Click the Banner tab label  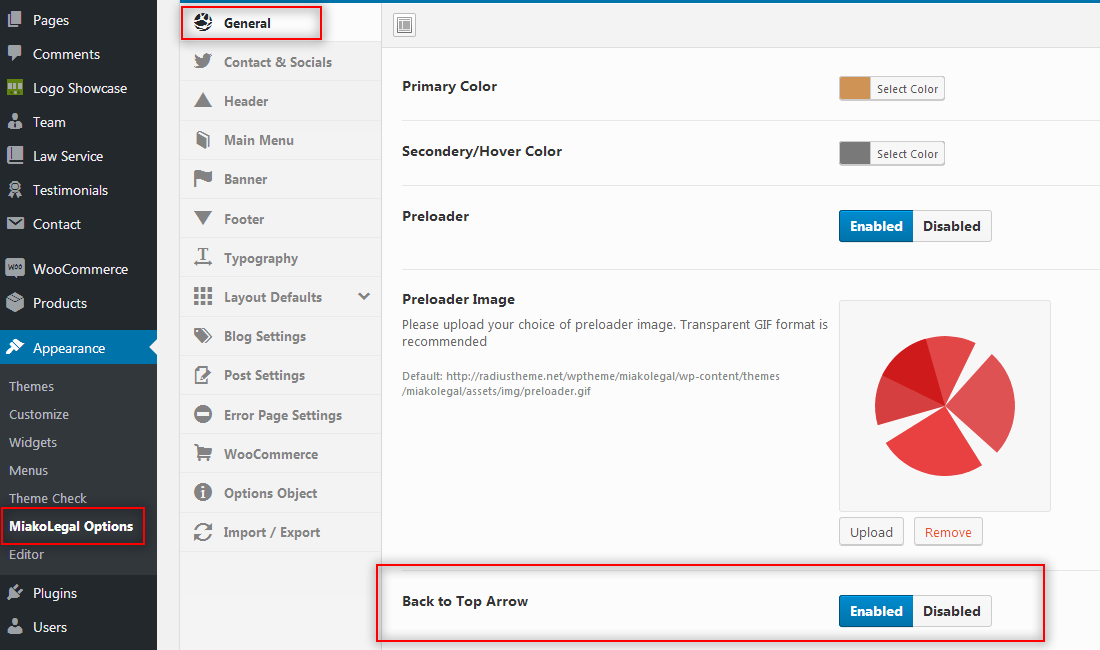246,180
